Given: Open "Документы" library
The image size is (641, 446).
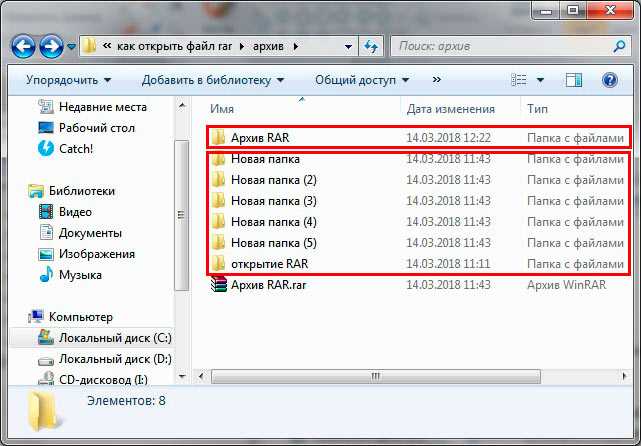Looking at the screenshot, I should point(80,233).
